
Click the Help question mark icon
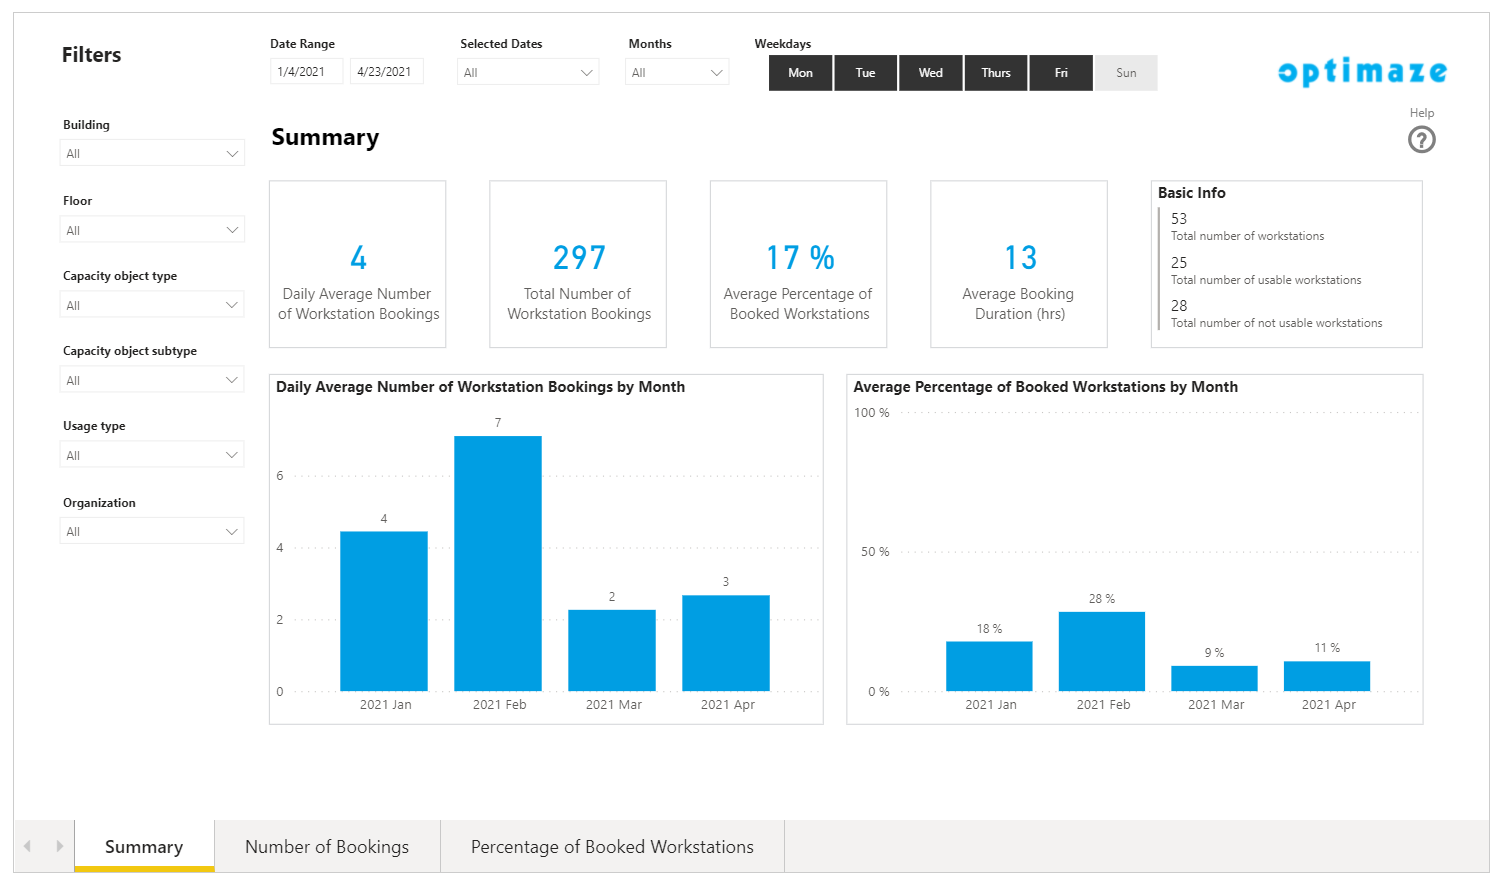1421,140
